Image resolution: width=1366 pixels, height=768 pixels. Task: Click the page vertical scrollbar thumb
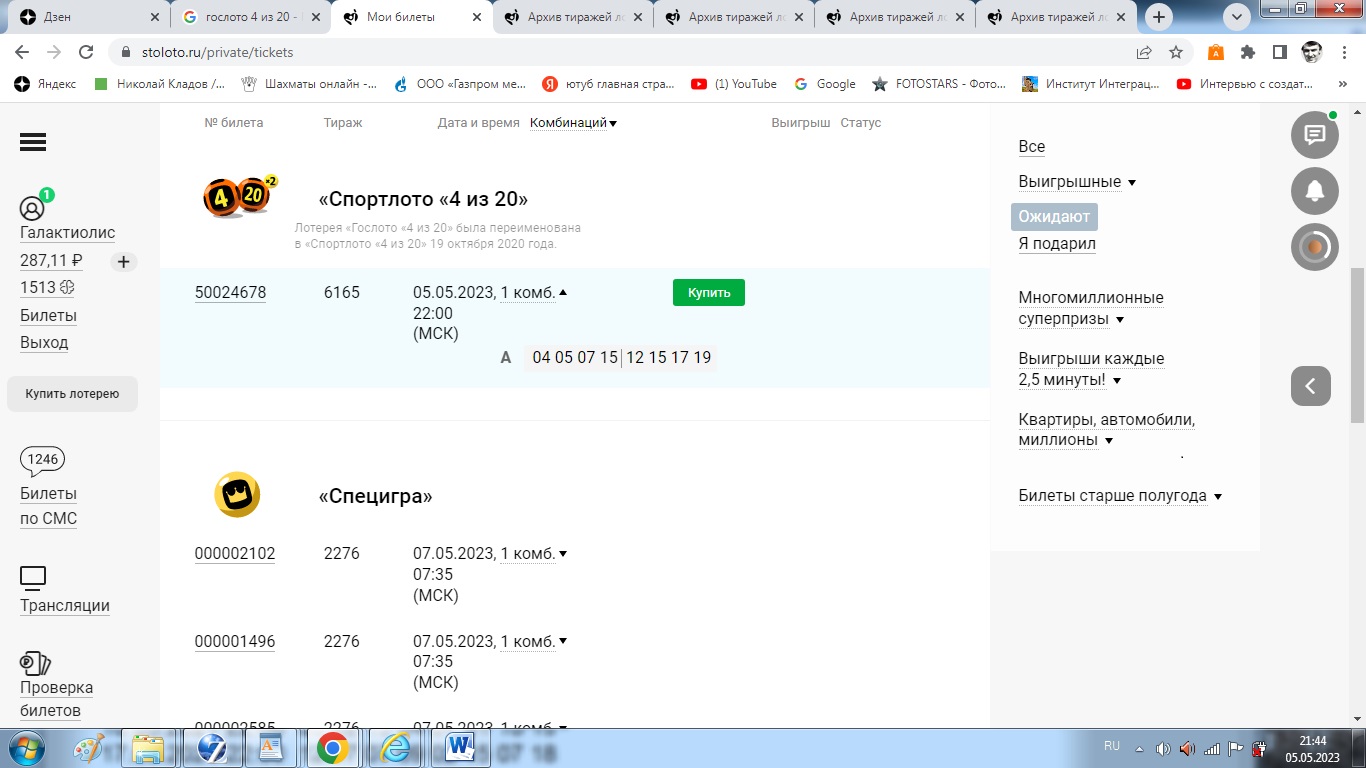coord(1357,345)
